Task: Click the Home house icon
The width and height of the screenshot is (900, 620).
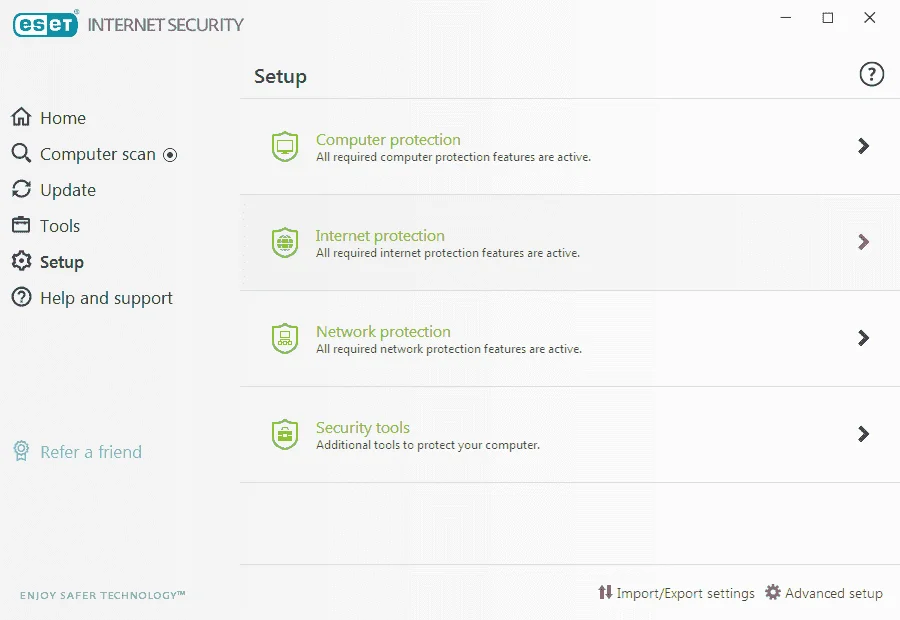Action: (21, 117)
